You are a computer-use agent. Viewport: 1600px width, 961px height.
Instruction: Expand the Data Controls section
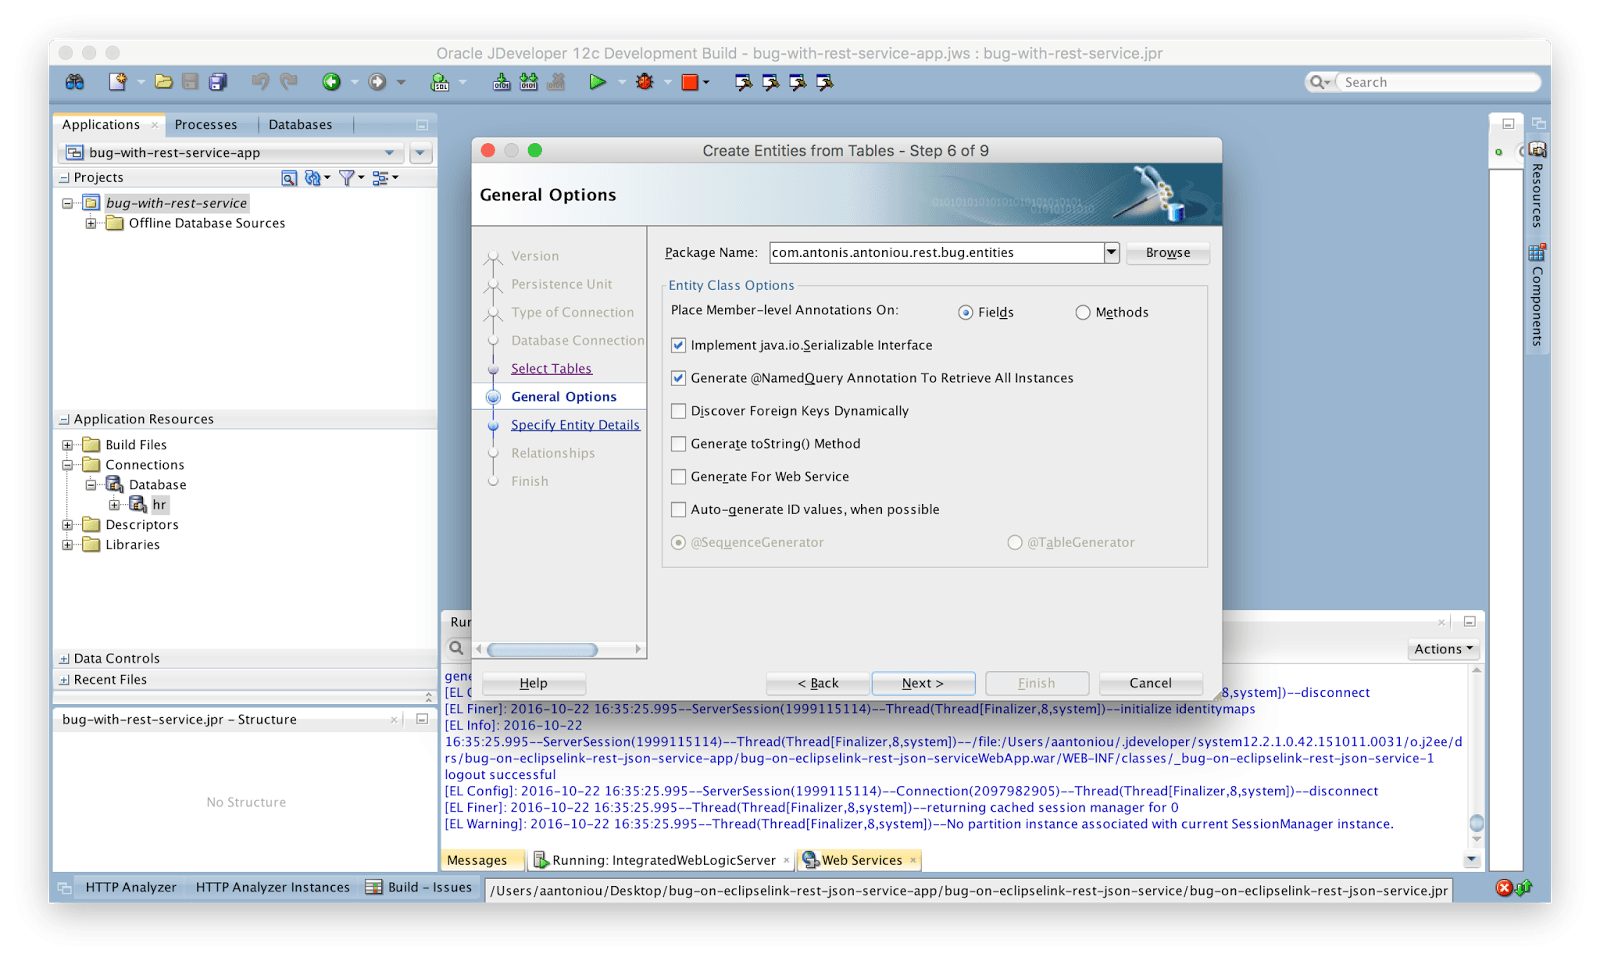(64, 659)
